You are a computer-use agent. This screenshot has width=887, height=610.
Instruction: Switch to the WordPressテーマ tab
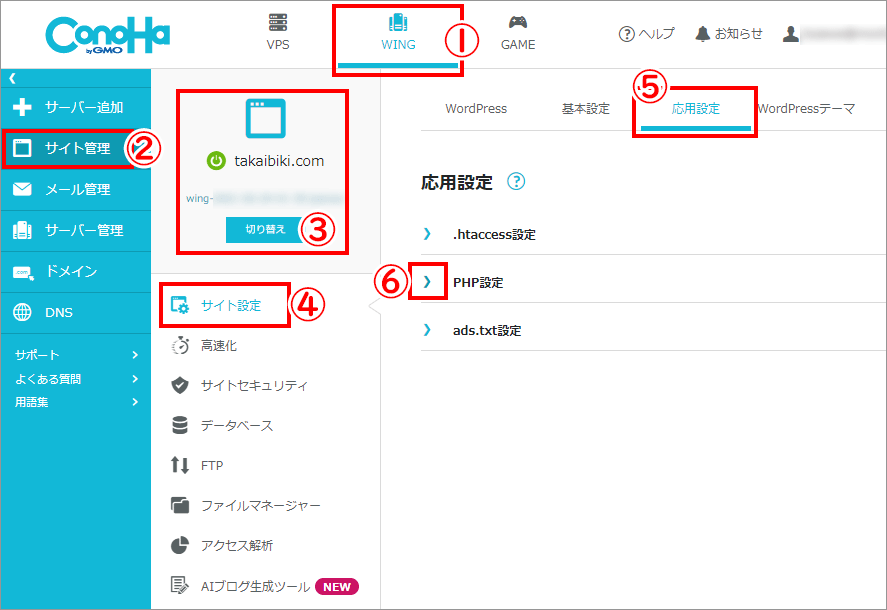click(806, 109)
